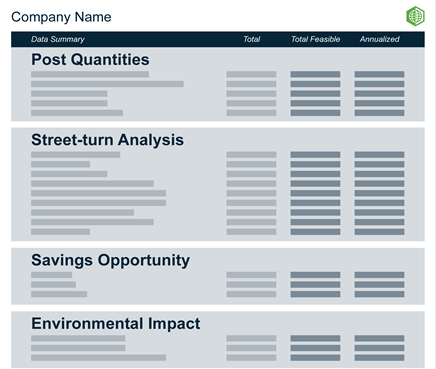Click the Data Summary column header
Viewport: 436px width, 369px height.
point(58,39)
